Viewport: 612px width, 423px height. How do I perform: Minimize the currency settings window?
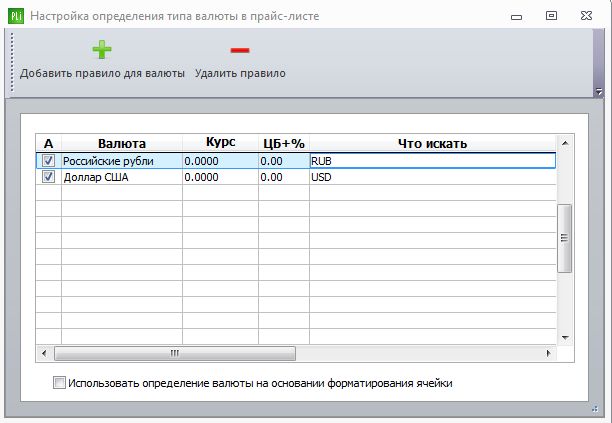click(516, 16)
